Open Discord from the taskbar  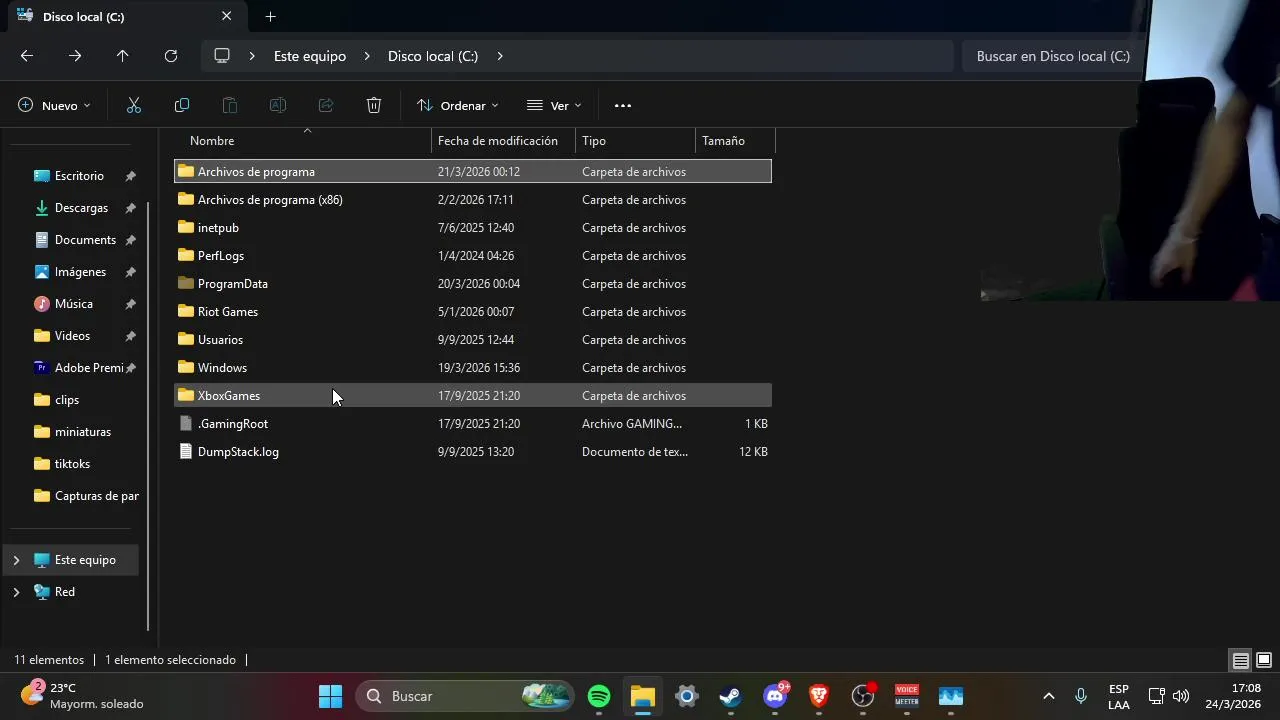click(775, 696)
